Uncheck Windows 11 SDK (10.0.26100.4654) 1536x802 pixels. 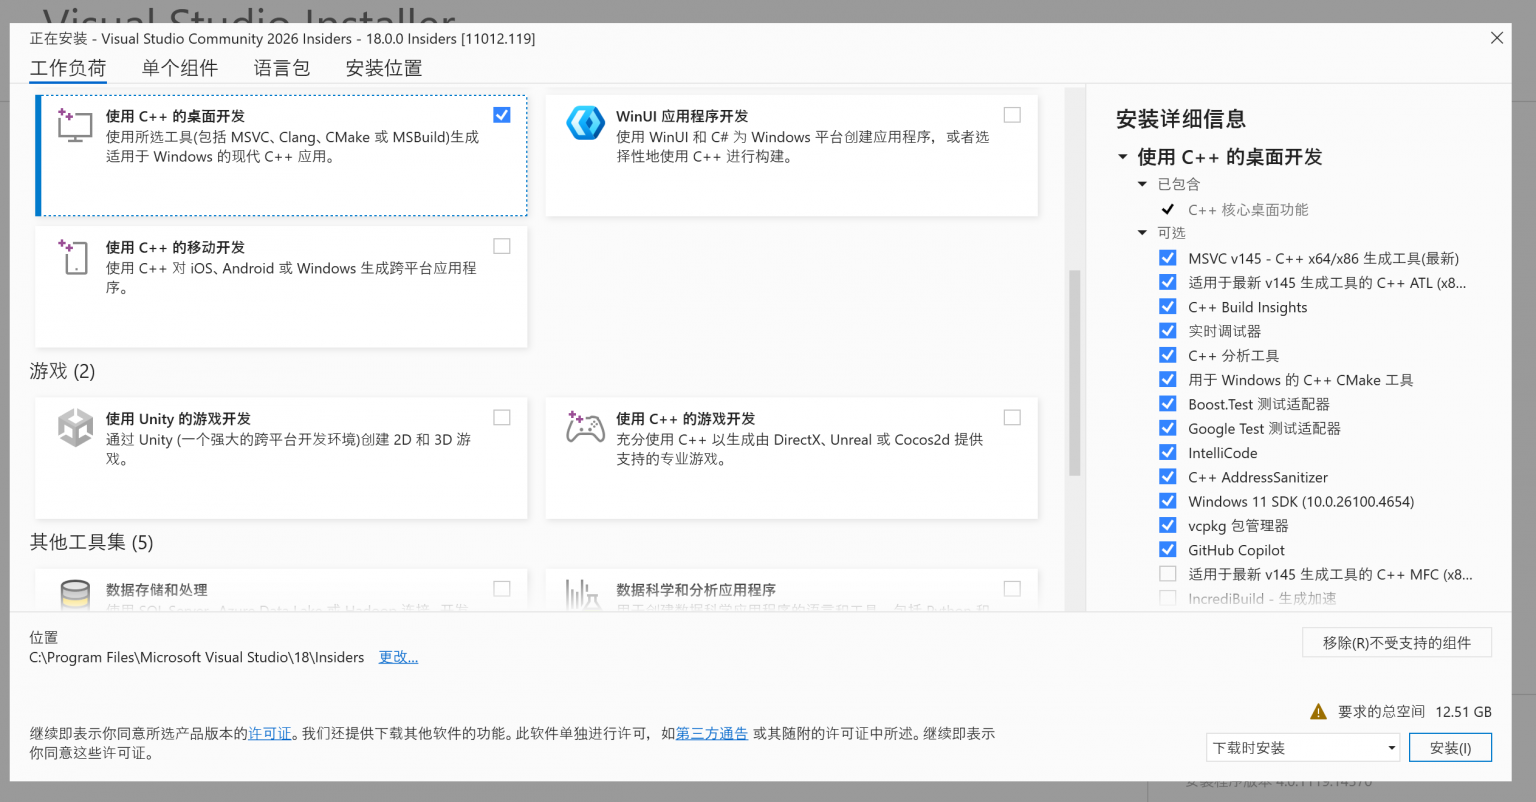[x=1167, y=501]
